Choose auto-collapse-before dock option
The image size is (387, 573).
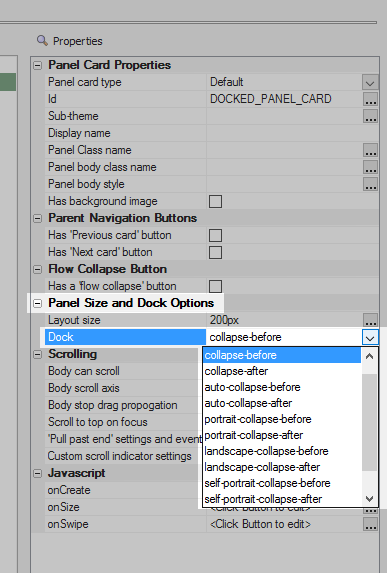(282, 387)
